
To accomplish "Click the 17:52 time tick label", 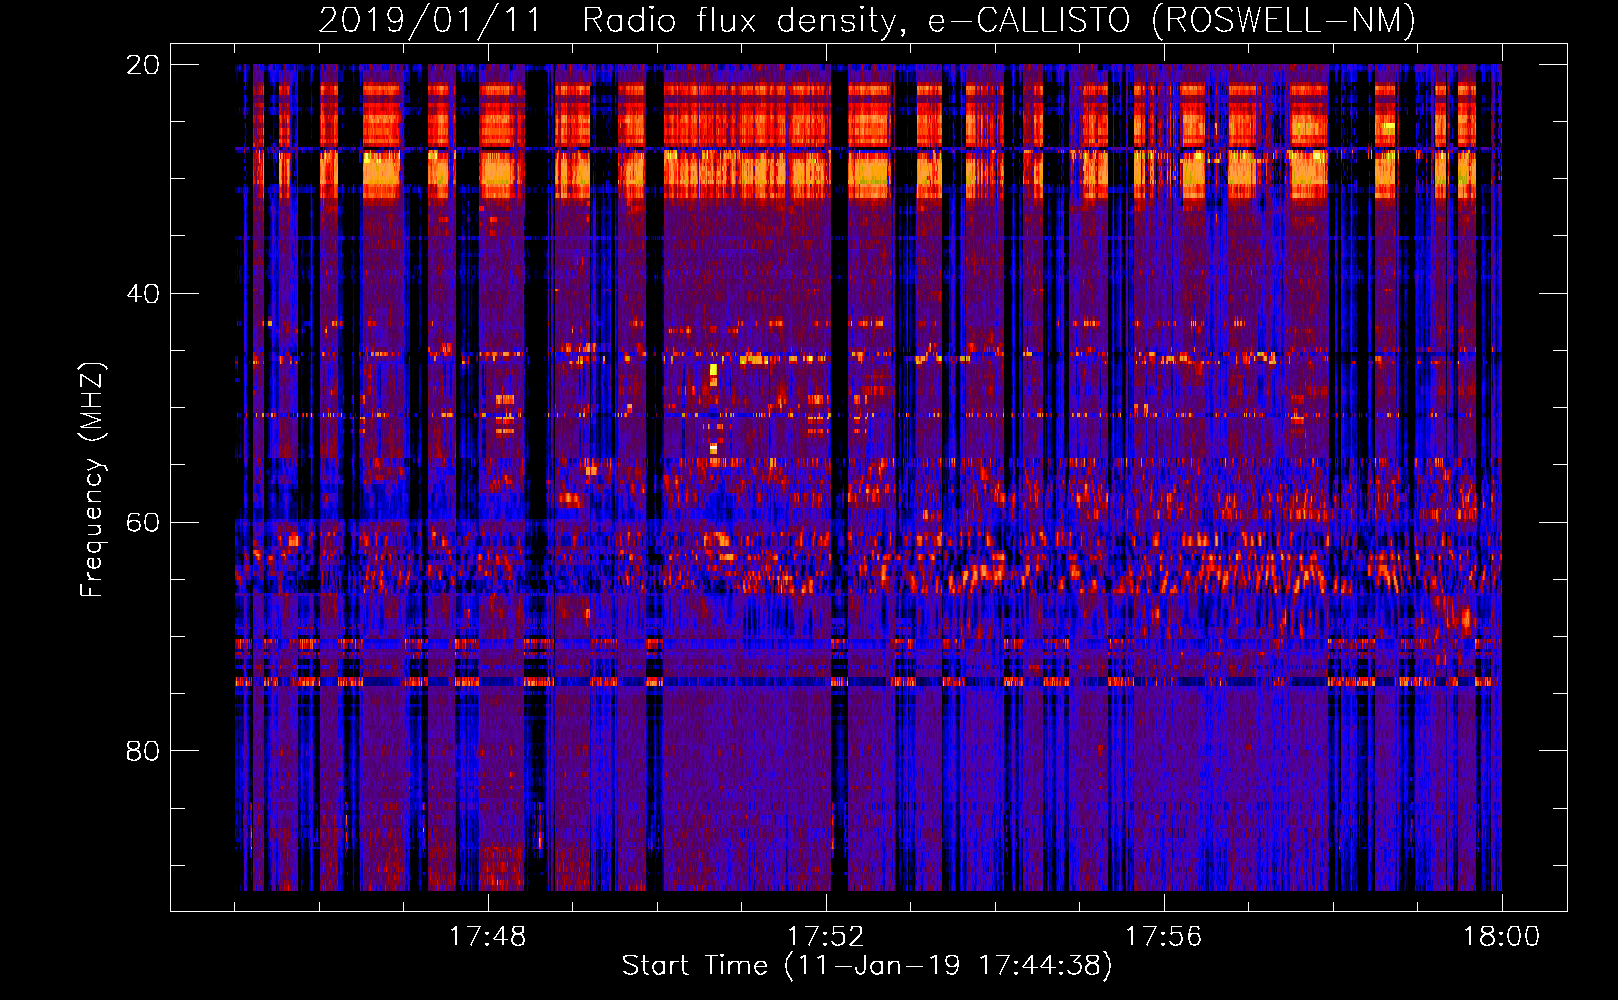I will tap(825, 937).
